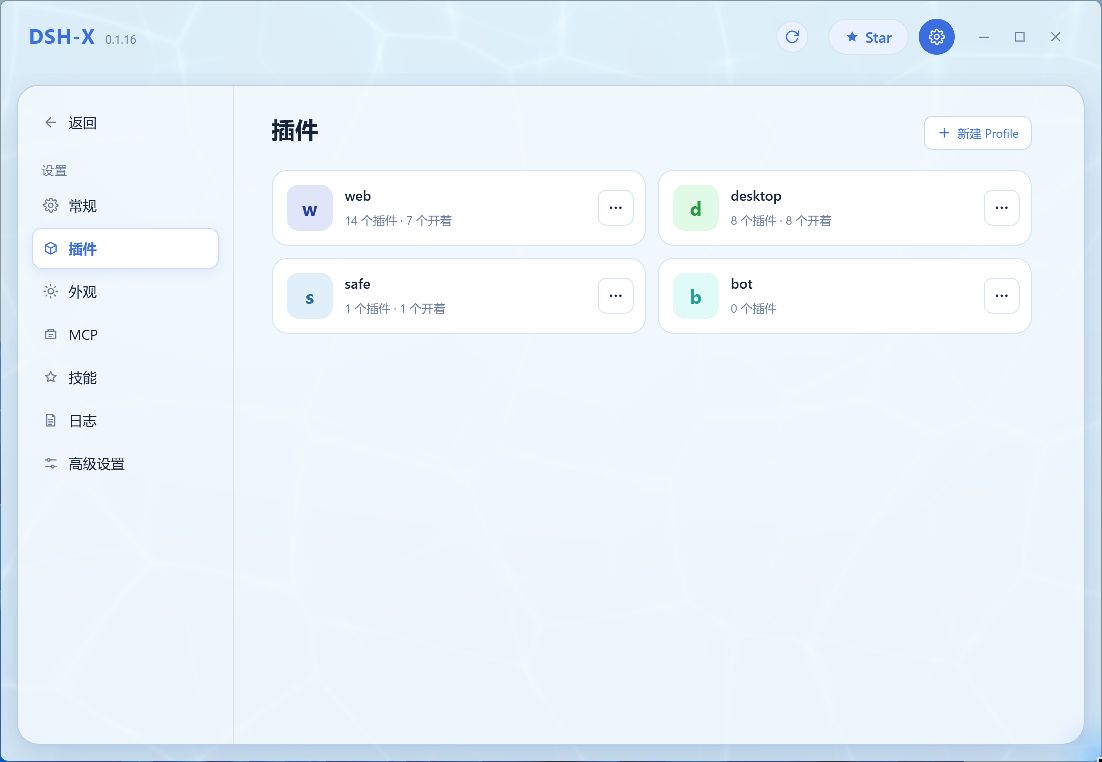The height and width of the screenshot is (762, 1102).
Task: Open 常规 general settings
Action: [126, 206]
